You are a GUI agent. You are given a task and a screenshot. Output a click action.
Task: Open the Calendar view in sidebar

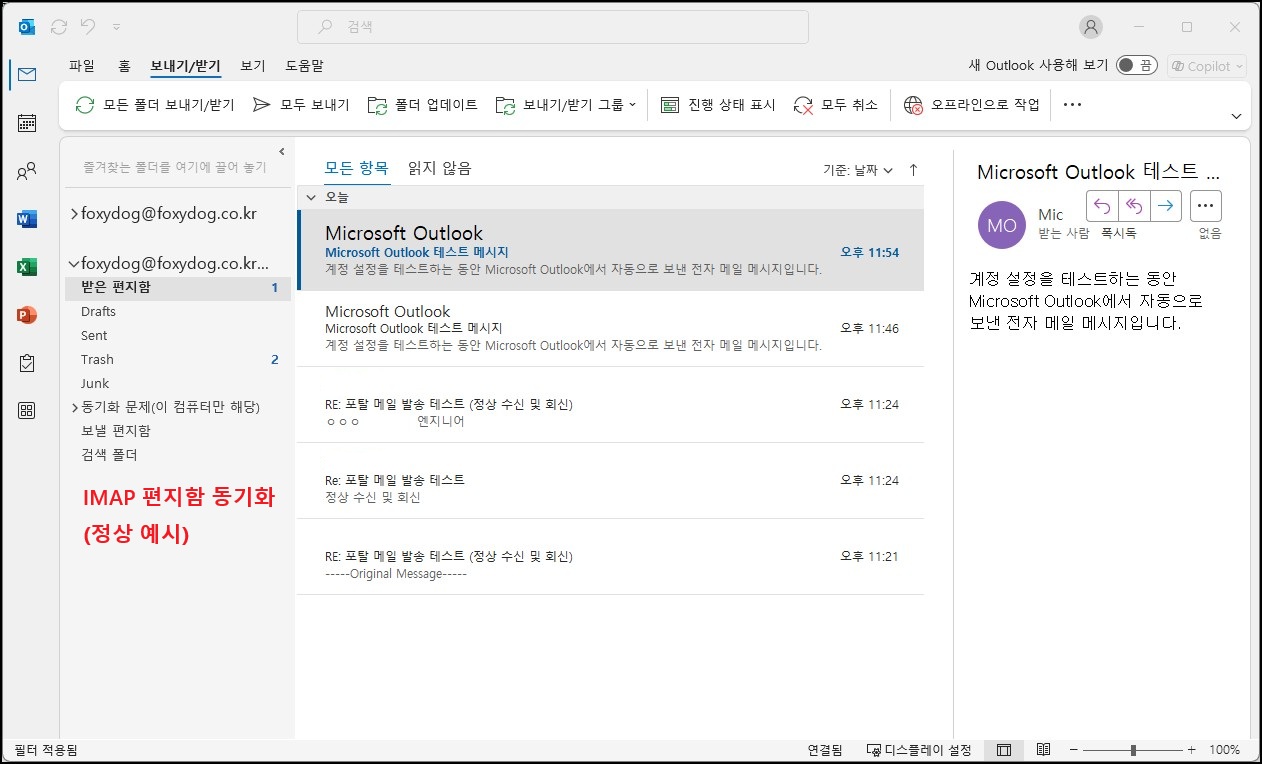click(x=27, y=123)
